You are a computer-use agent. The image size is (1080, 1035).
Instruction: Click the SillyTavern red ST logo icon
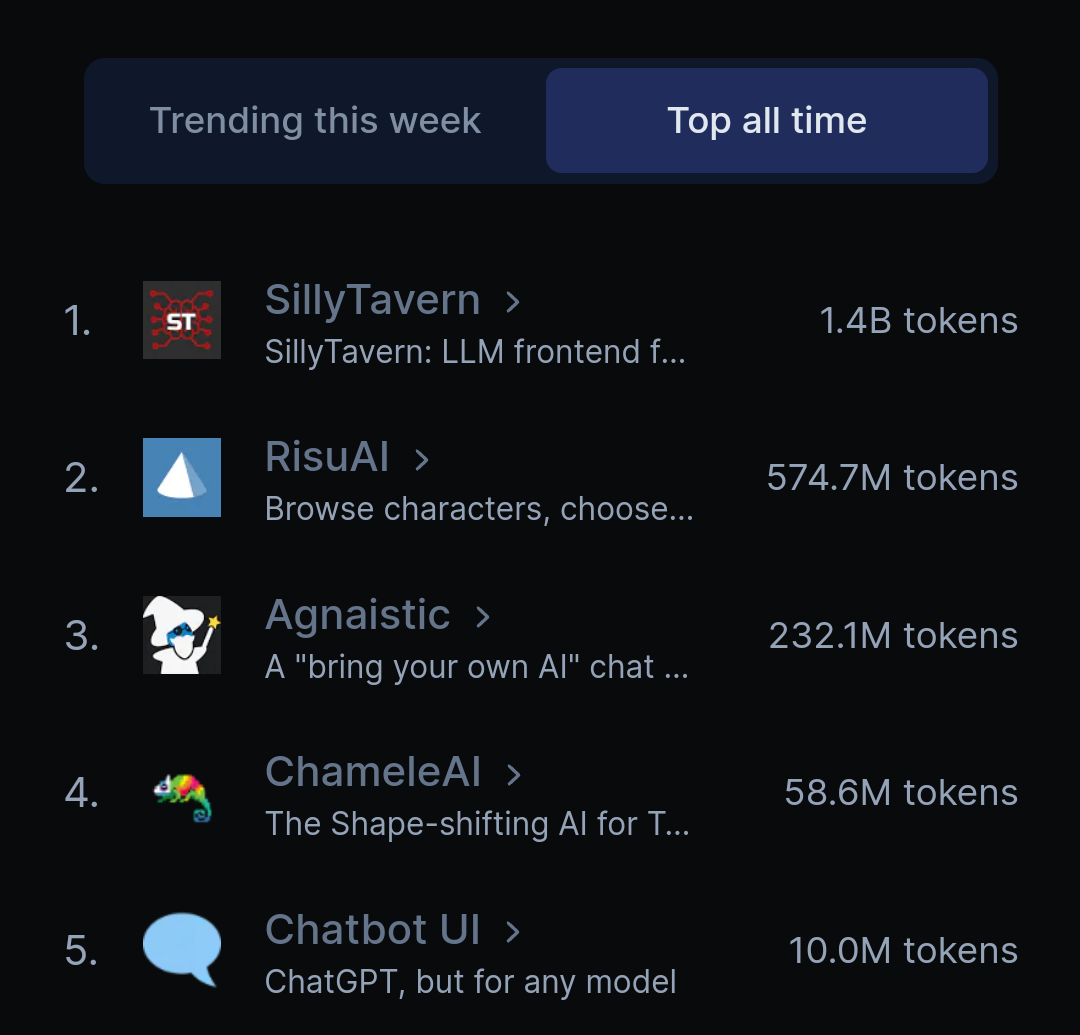pos(182,320)
